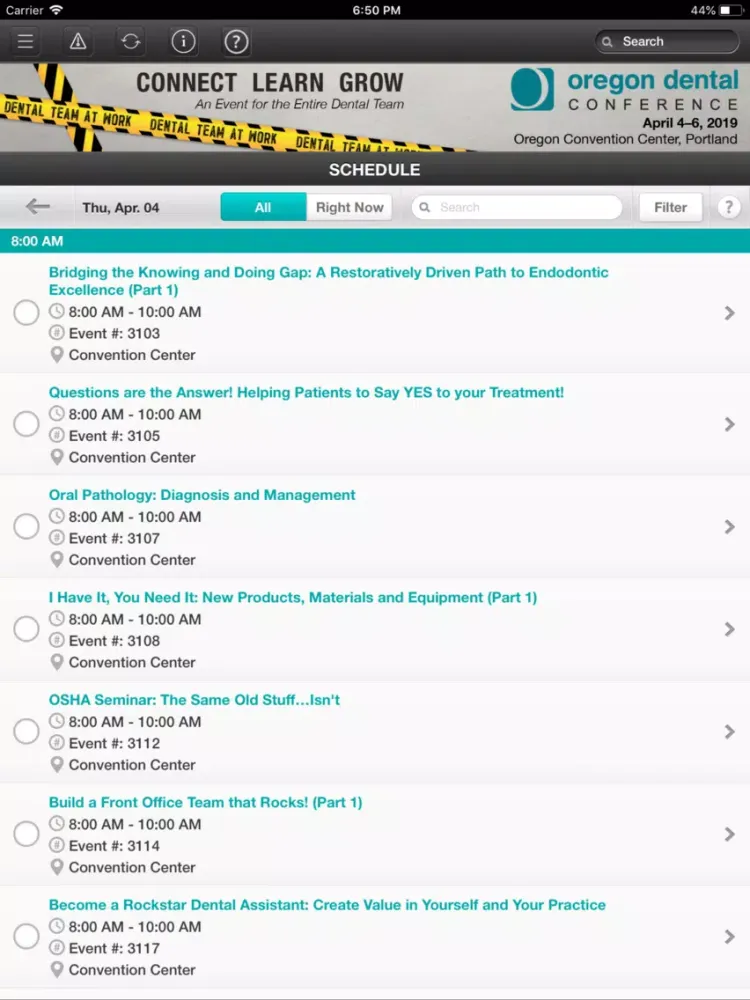This screenshot has width=750, height=1000.
Task: Expand Questions are the Answer session chevron
Action: point(729,425)
